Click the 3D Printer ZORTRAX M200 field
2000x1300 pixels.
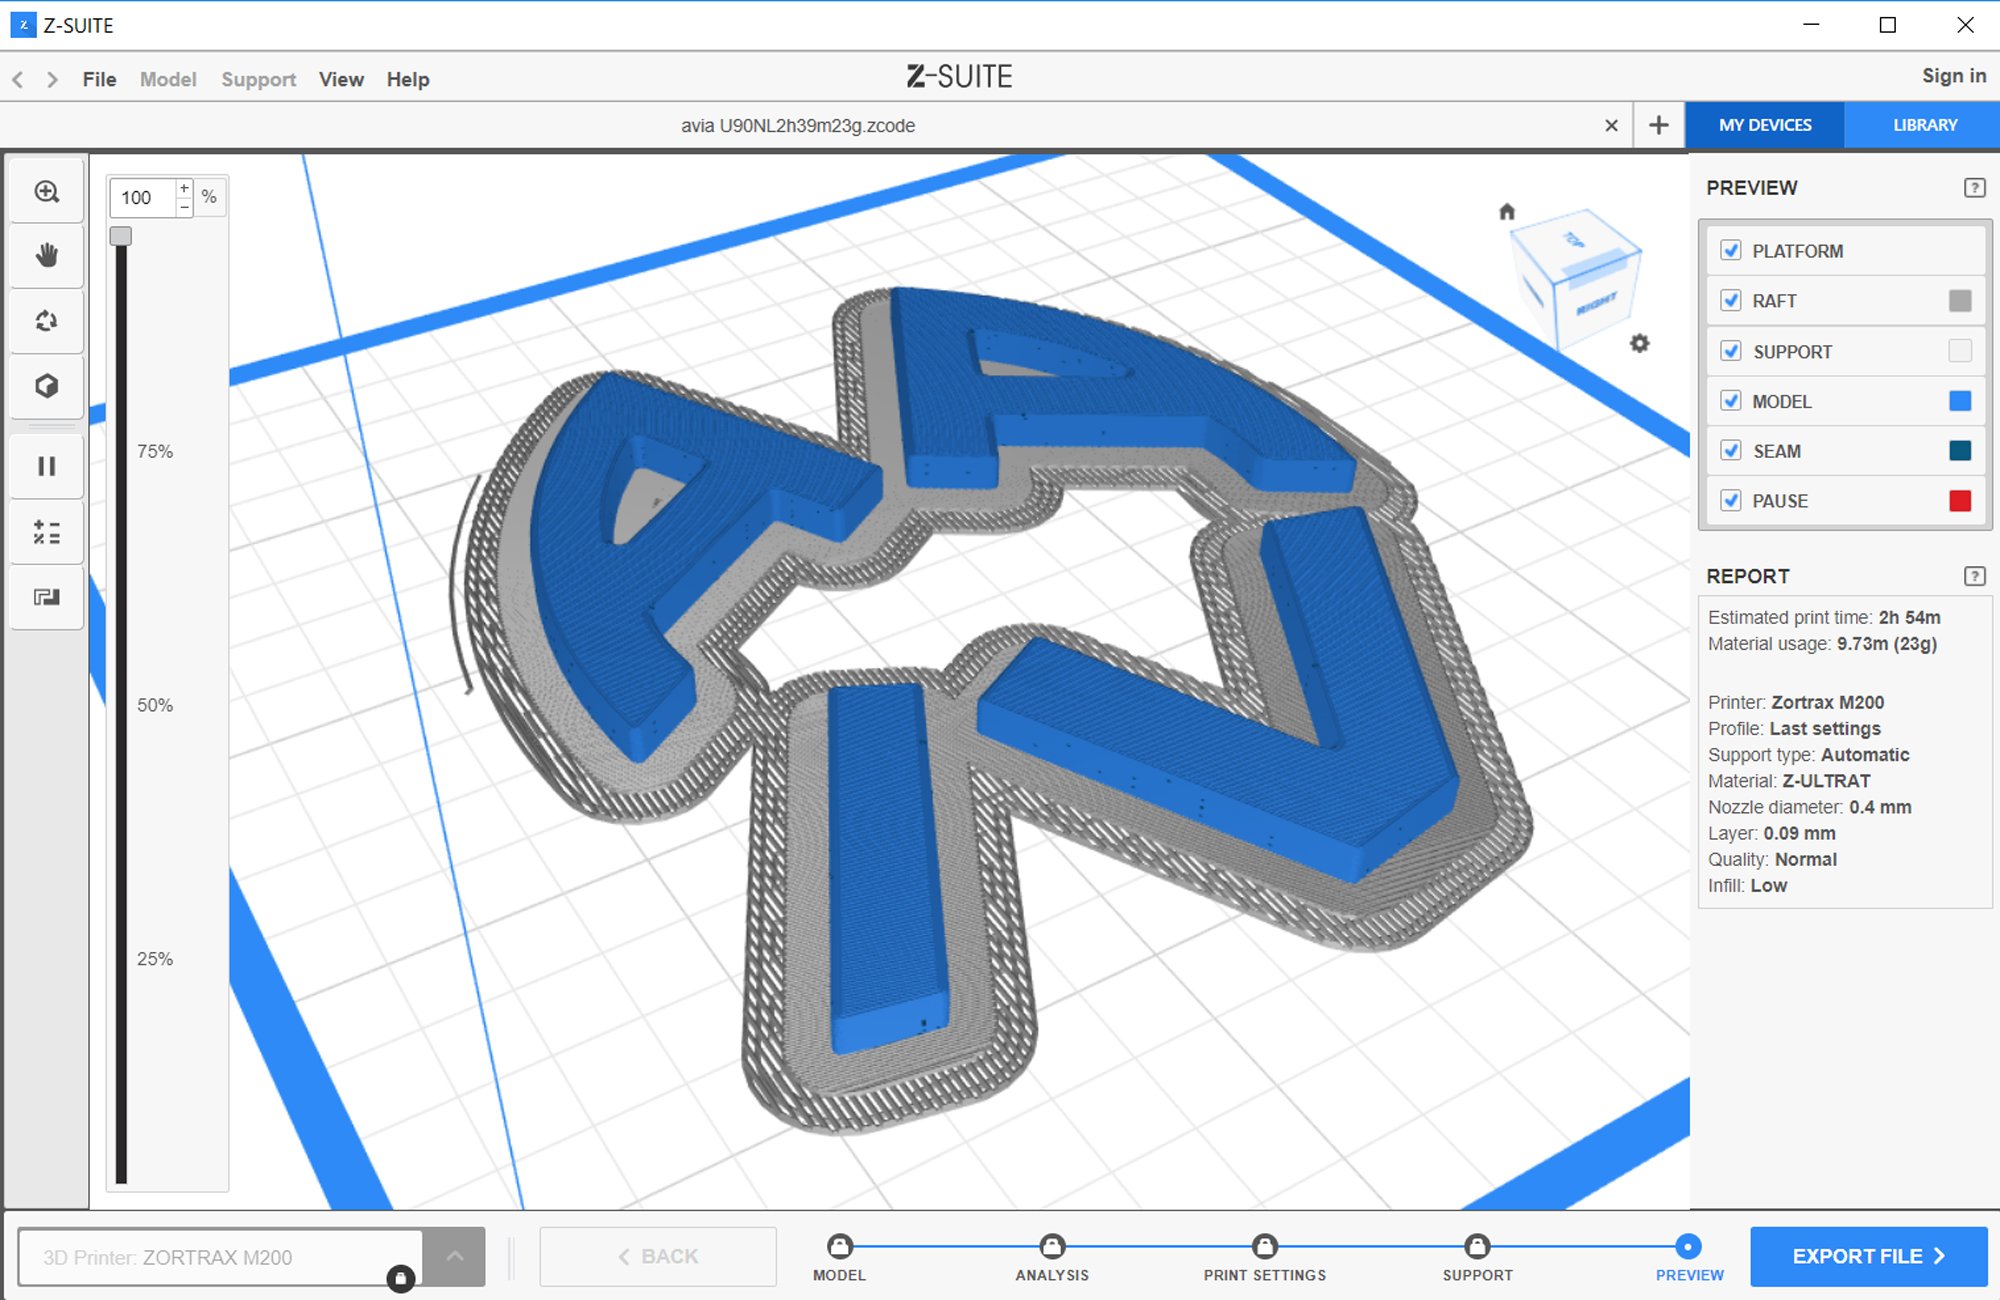221,1257
